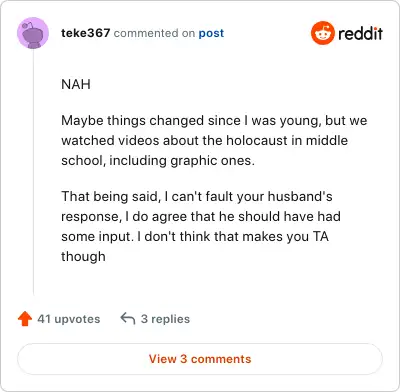Click the "commented on" header text
This screenshot has height=392, width=400.
coord(154,33)
